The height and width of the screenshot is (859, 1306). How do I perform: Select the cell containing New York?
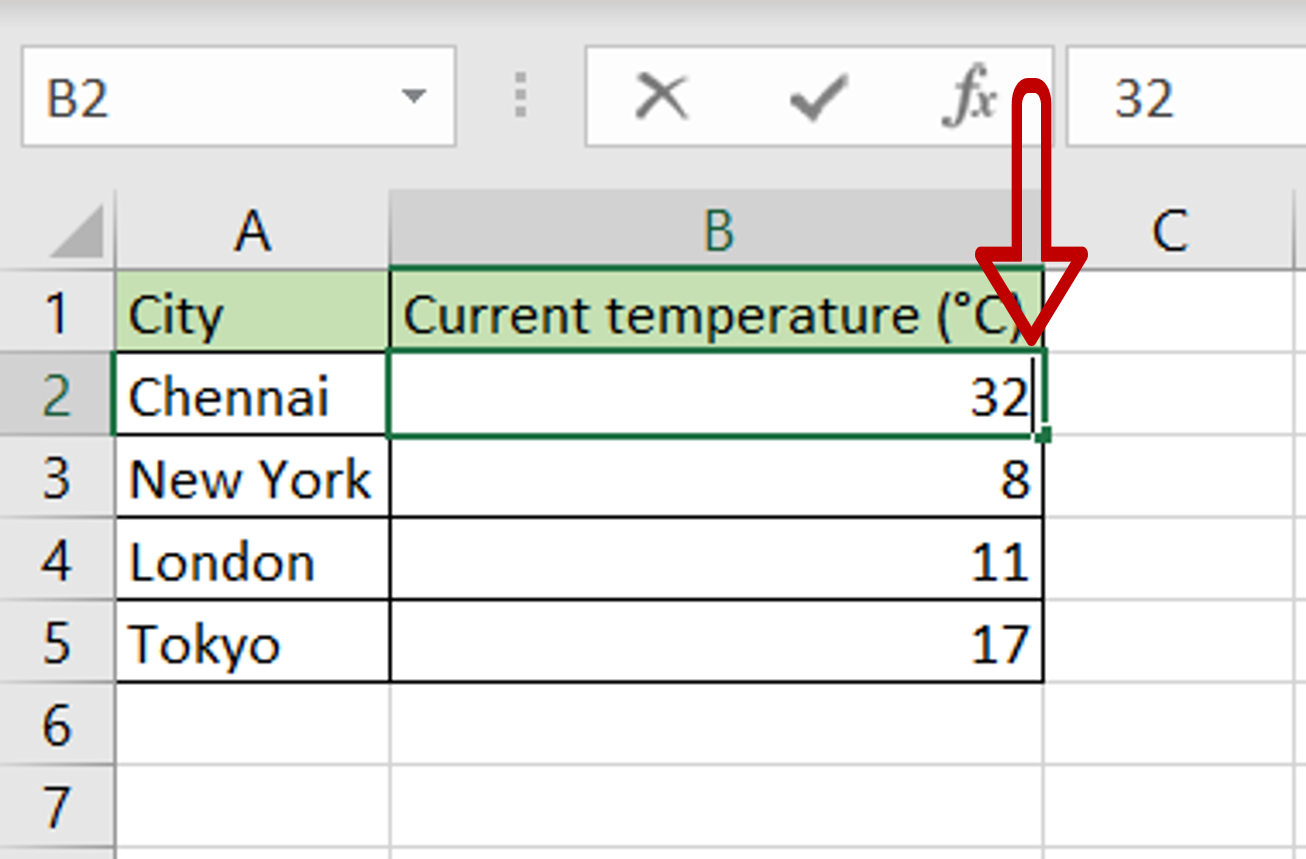click(x=252, y=478)
